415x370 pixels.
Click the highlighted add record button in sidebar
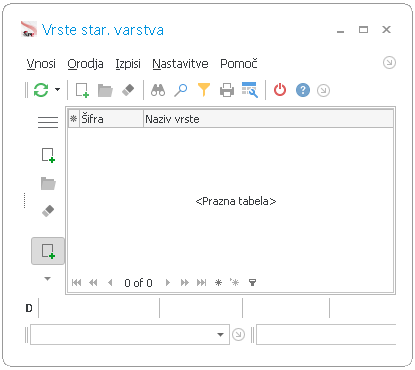(48, 251)
